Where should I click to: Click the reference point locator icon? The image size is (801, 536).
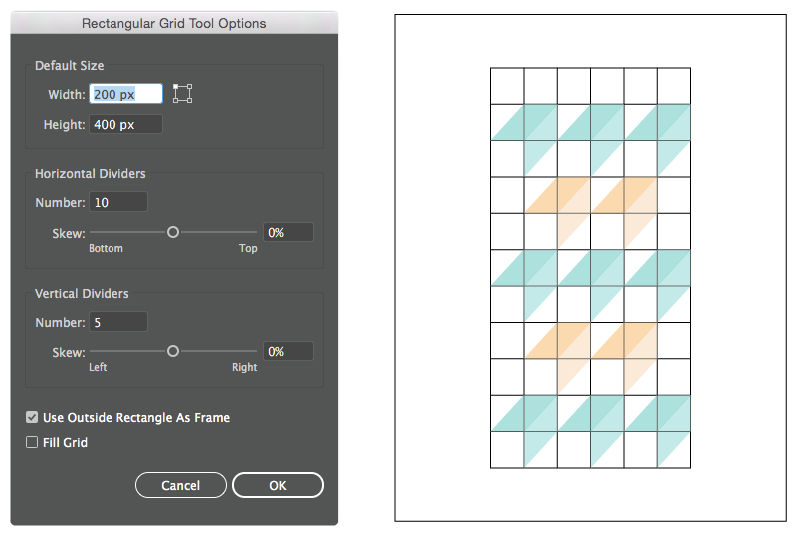coord(182,94)
